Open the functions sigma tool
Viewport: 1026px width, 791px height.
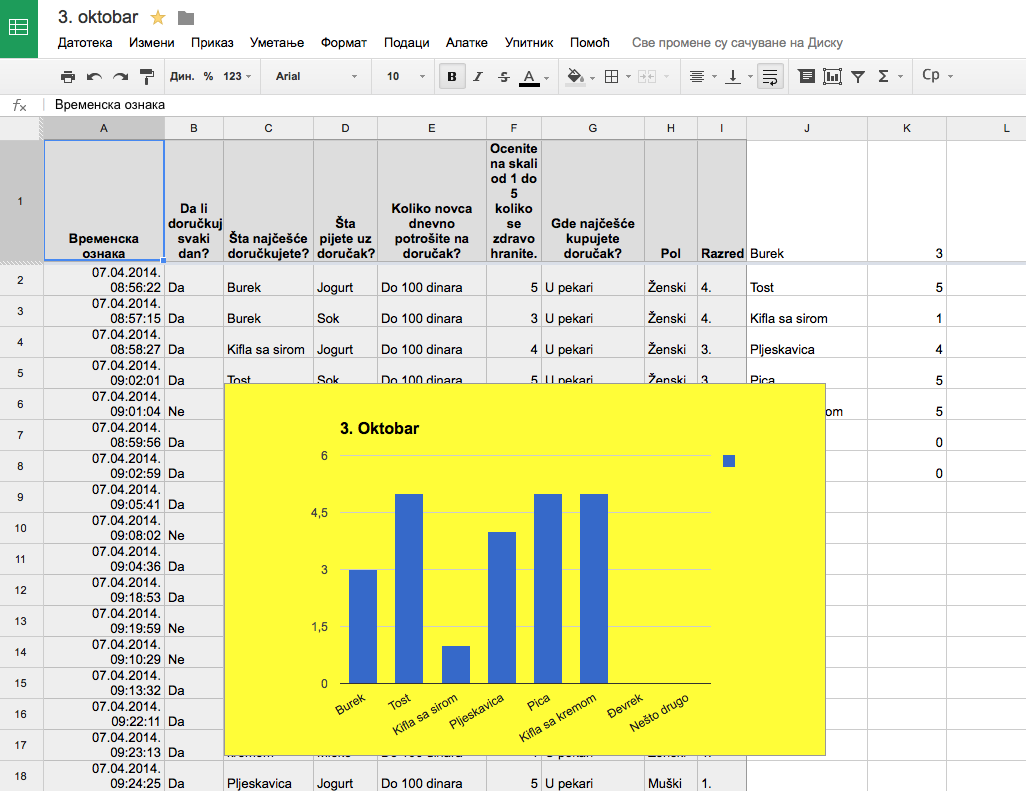(x=883, y=77)
